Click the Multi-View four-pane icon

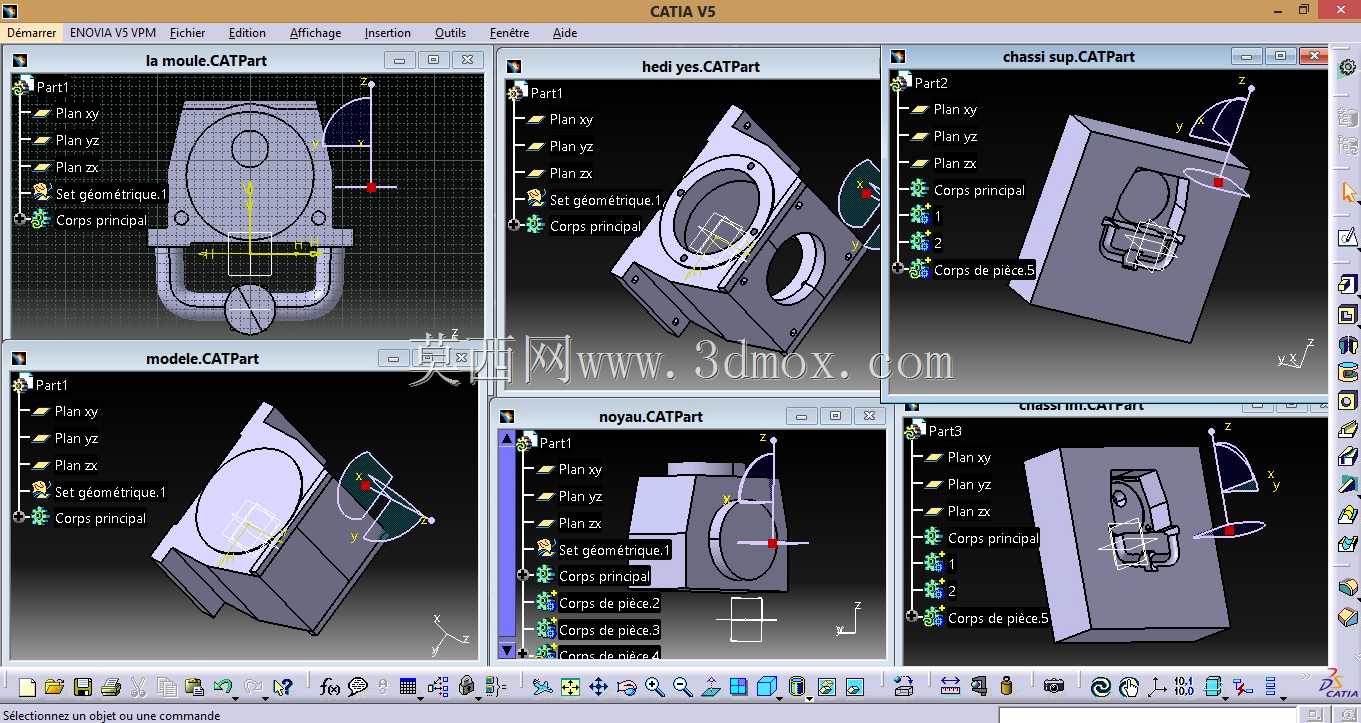pos(738,687)
